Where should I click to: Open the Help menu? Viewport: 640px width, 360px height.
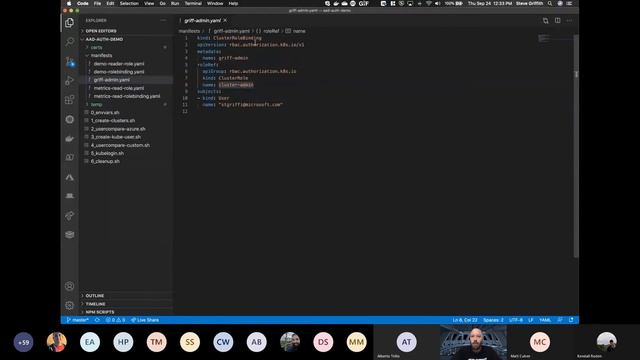(233, 3)
